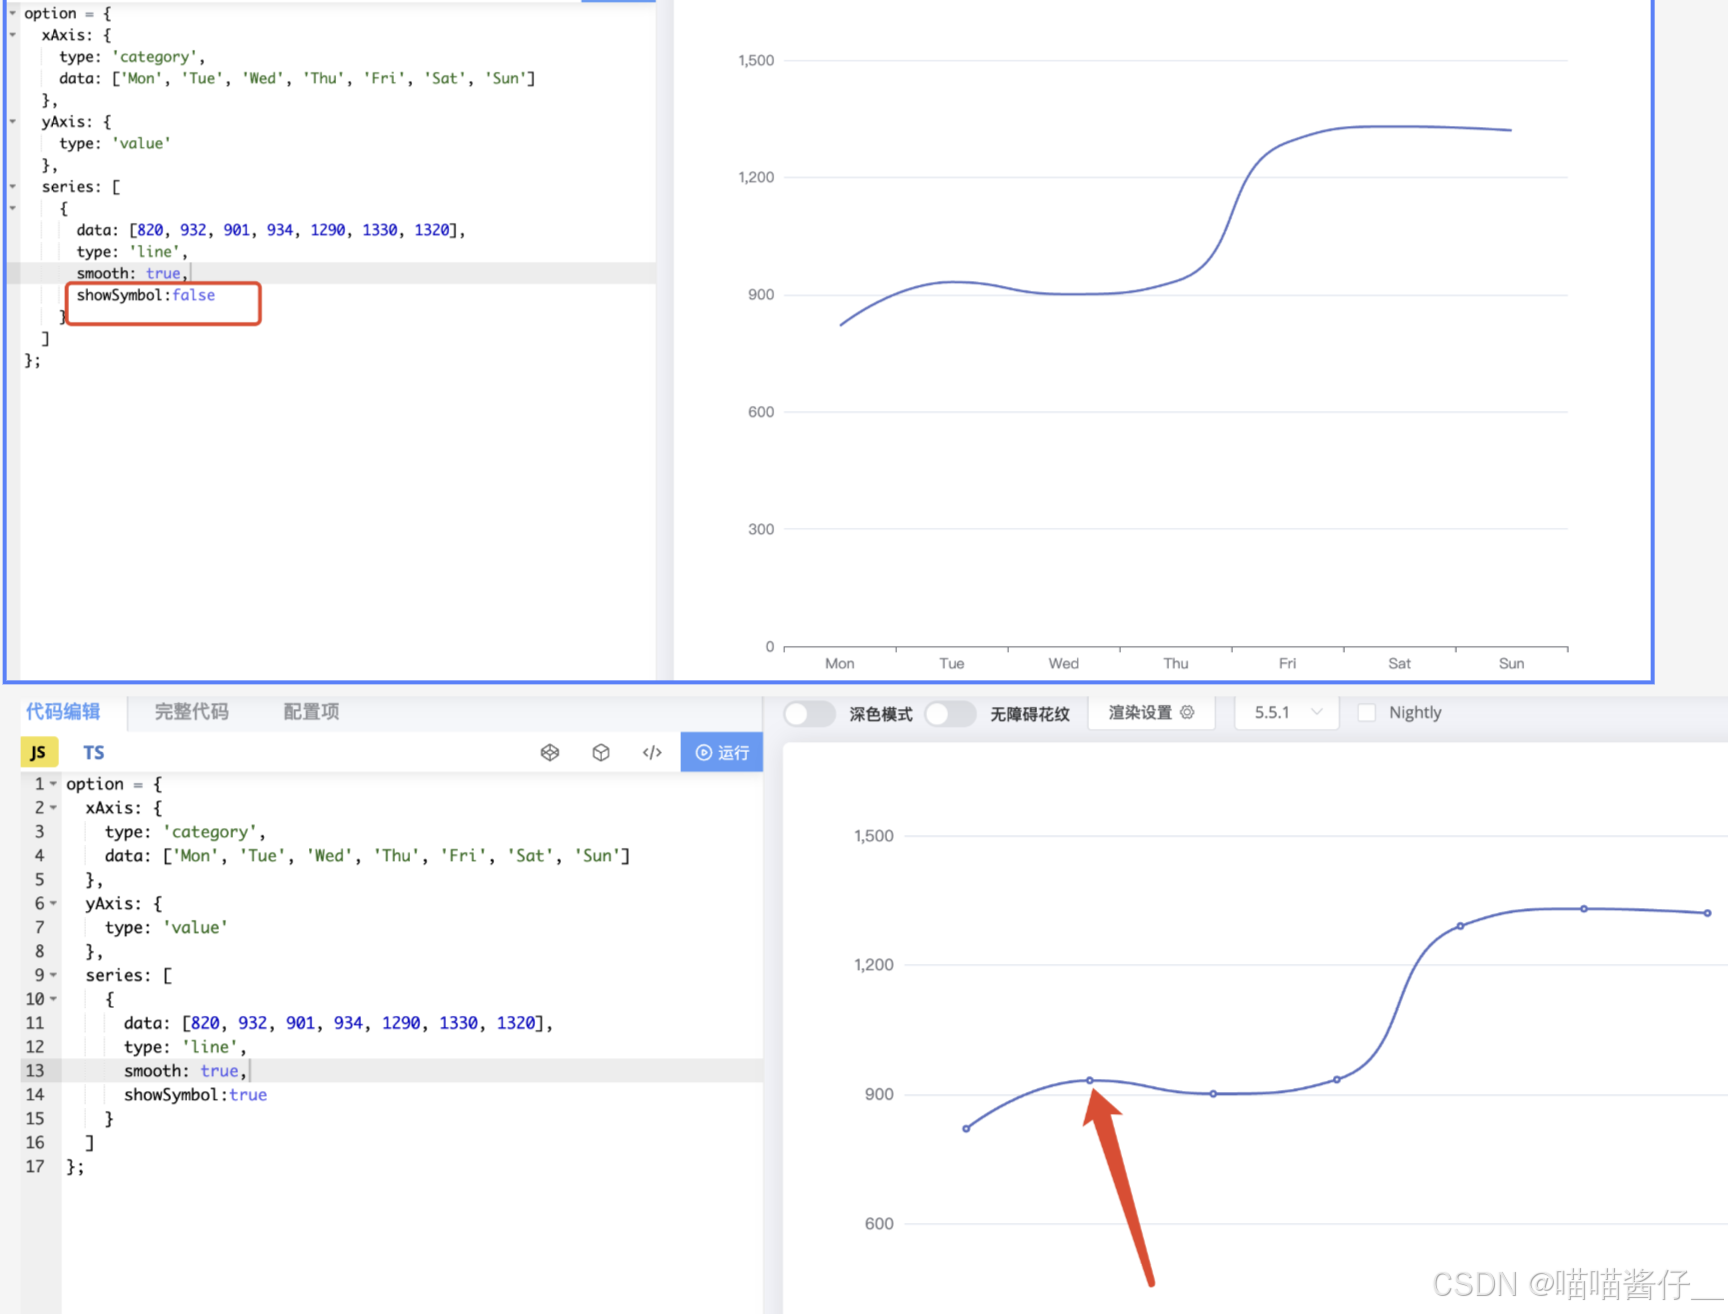This screenshot has height=1314, width=1728.
Task: Click the 1,500 y-axis label in lower chart
Action: click(x=874, y=836)
